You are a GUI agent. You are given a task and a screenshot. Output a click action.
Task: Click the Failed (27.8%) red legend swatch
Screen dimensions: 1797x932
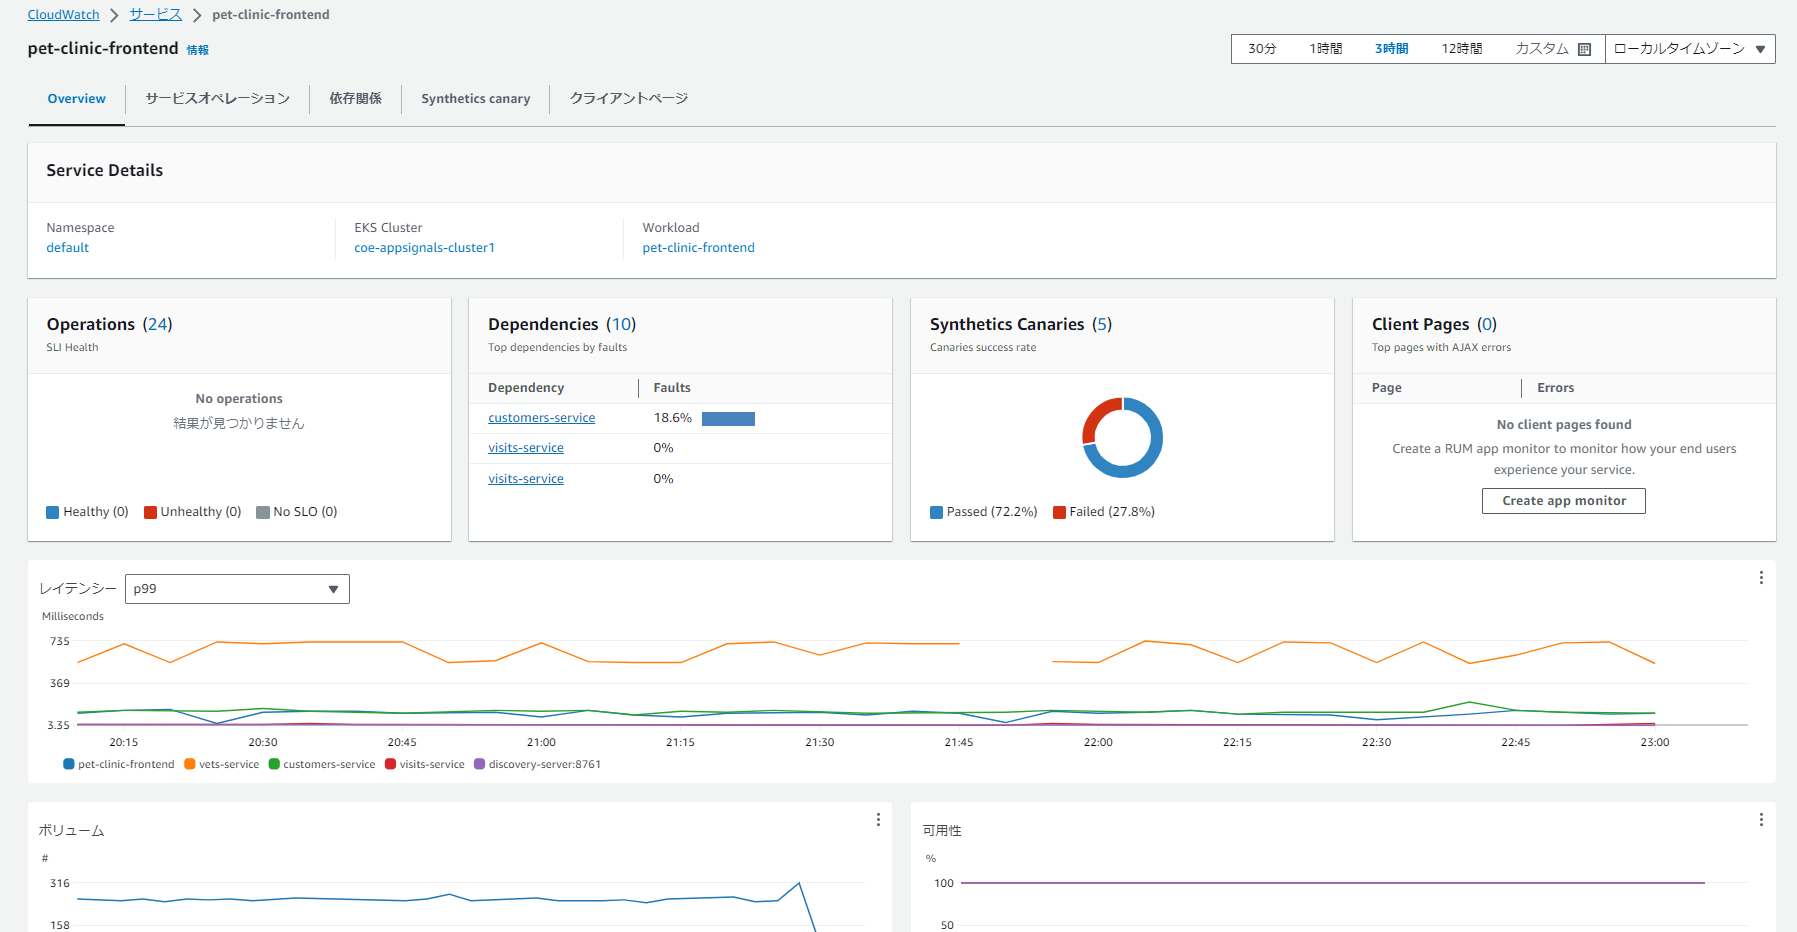1059,512
